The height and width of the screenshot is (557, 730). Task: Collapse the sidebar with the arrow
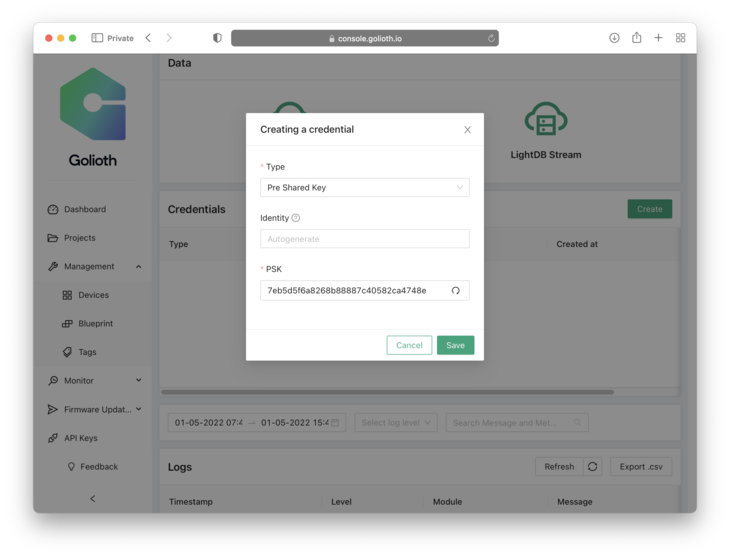(x=93, y=499)
